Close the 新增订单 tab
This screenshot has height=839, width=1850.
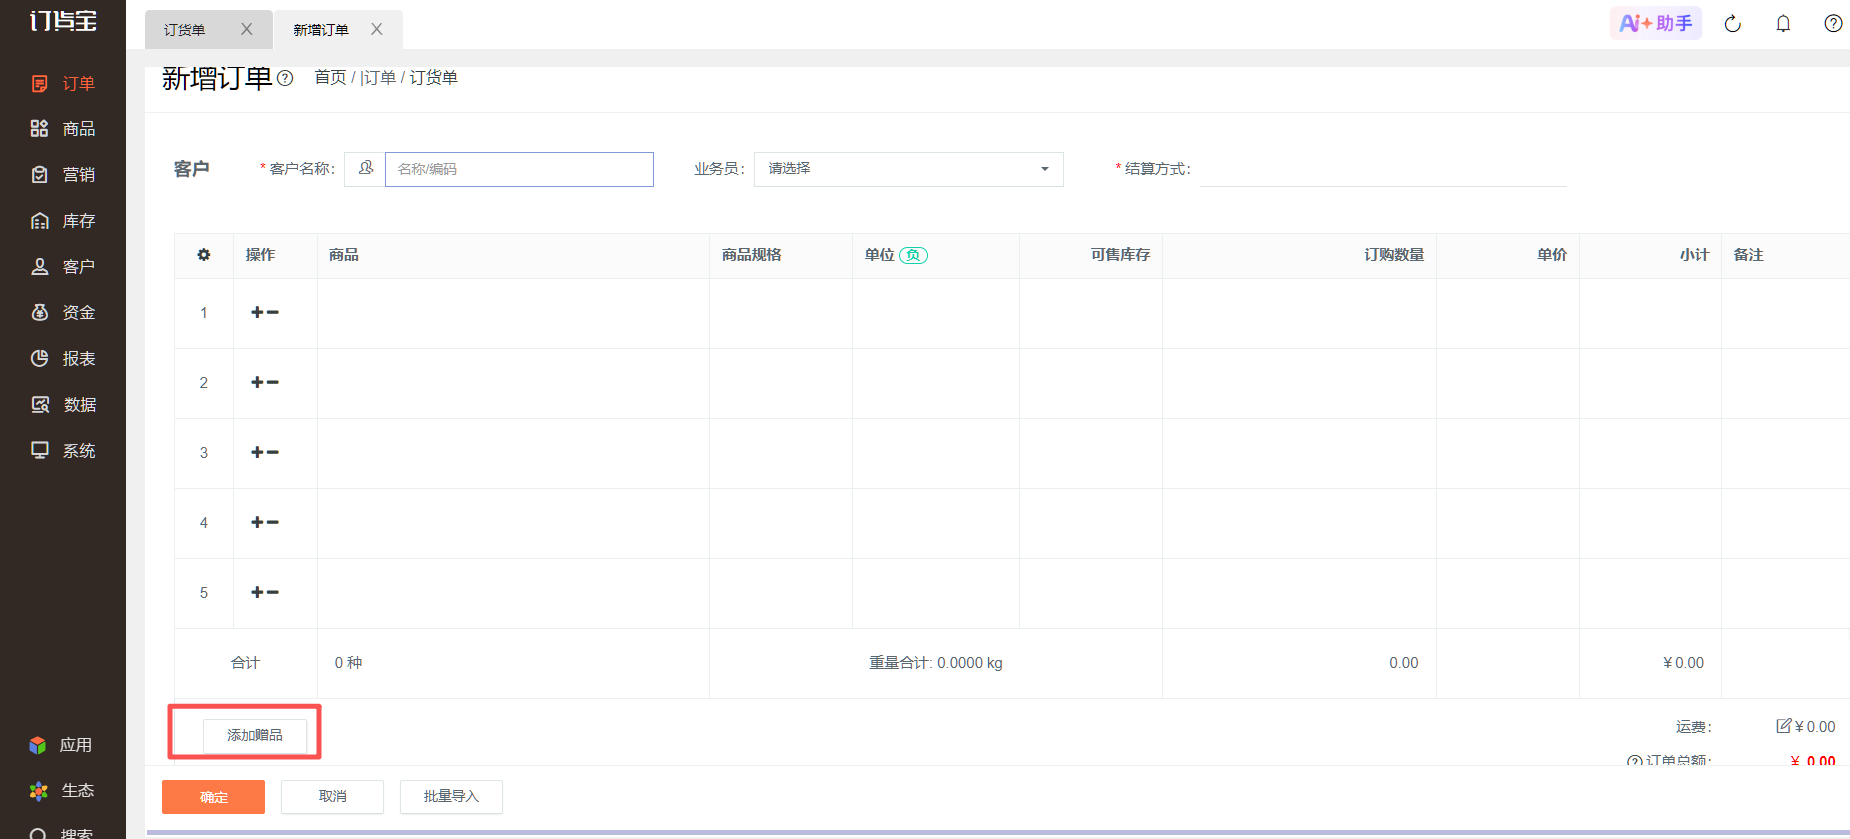pyautogui.click(x=376, y=29)
